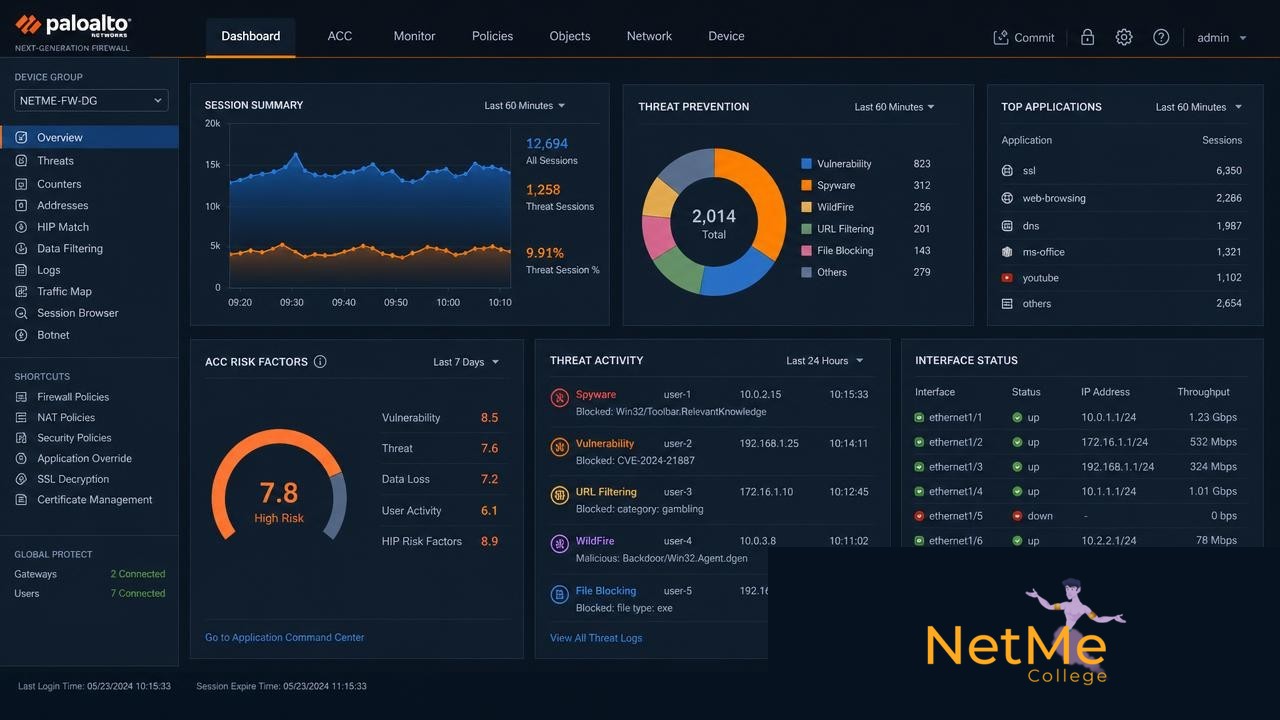Click the WildFire threat icon in Threat Activity
The width and height of the screenshot is (1280, 720).
(559, 545)
